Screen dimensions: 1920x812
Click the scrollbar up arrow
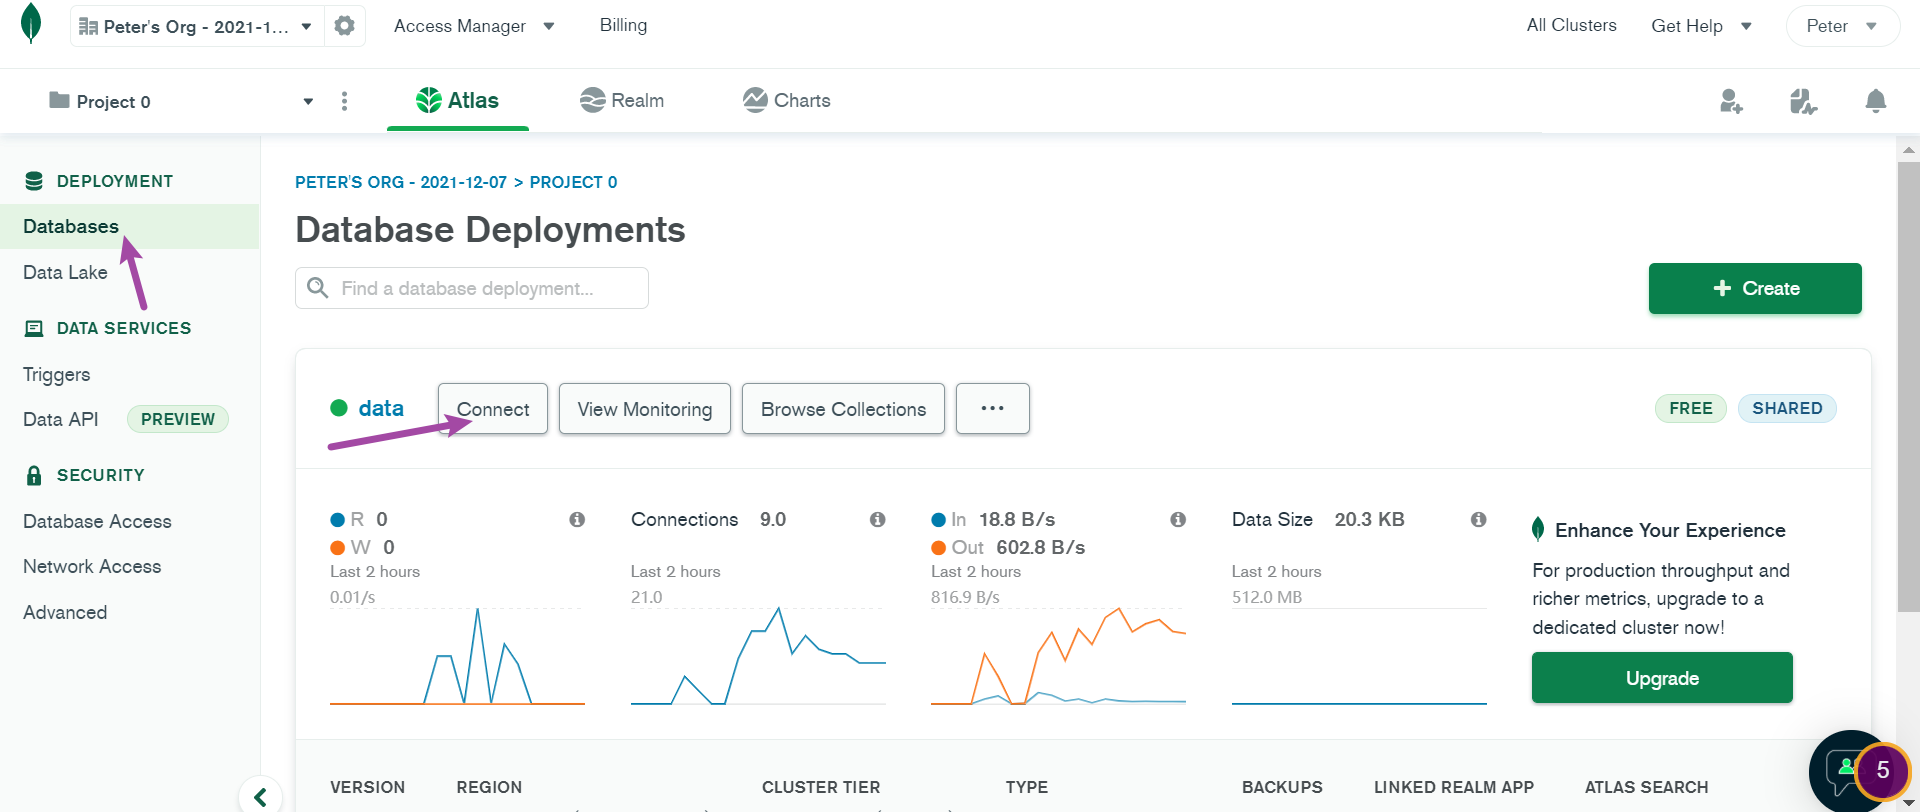point(1908,150)
